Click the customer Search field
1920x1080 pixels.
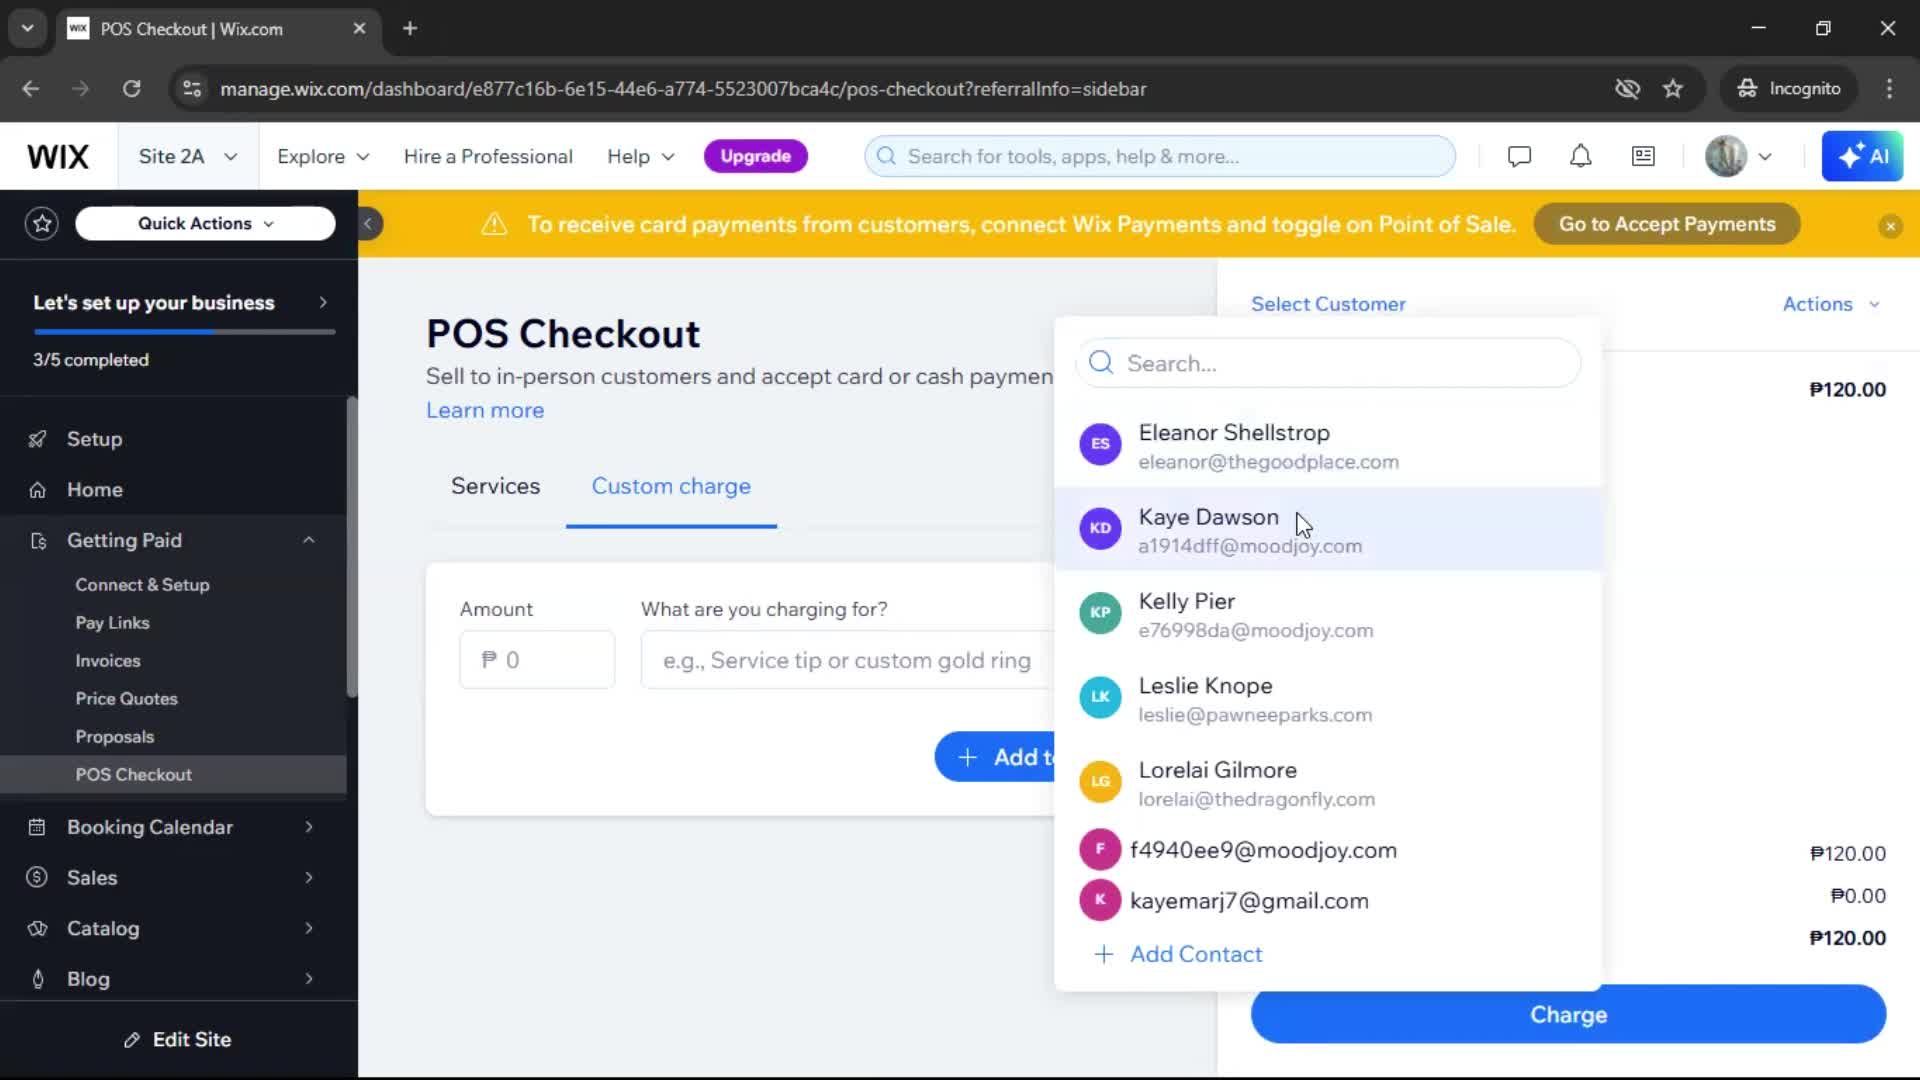click(1328, 363)
